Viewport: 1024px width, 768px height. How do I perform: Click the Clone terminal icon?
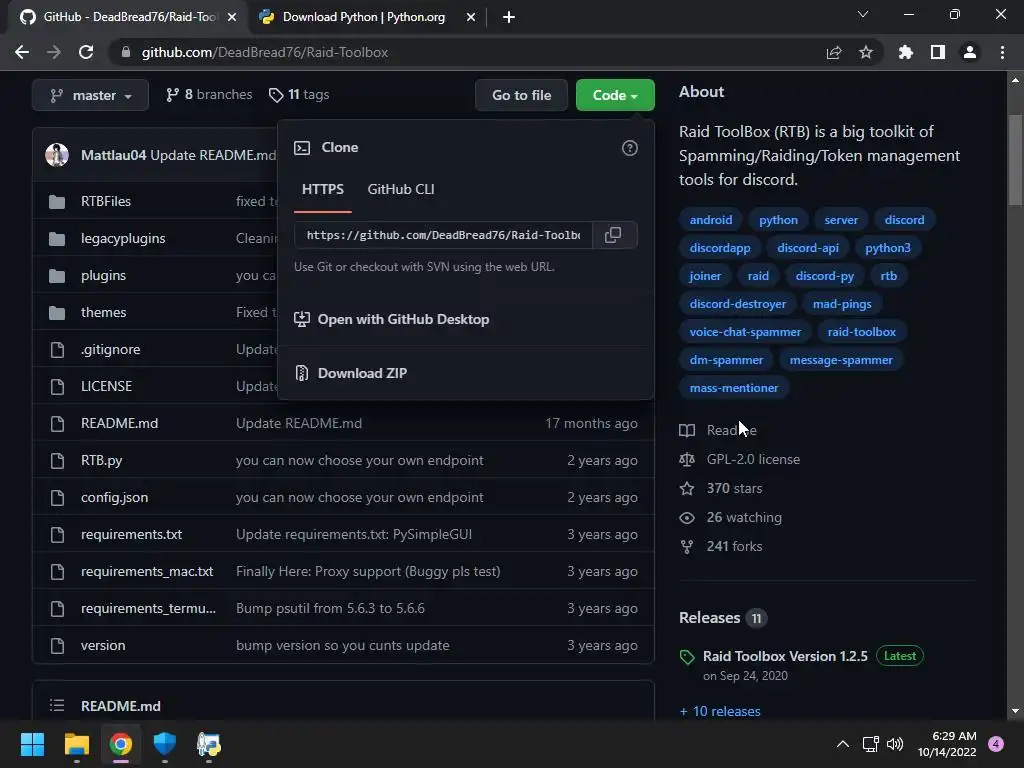[x=302, y=148]
